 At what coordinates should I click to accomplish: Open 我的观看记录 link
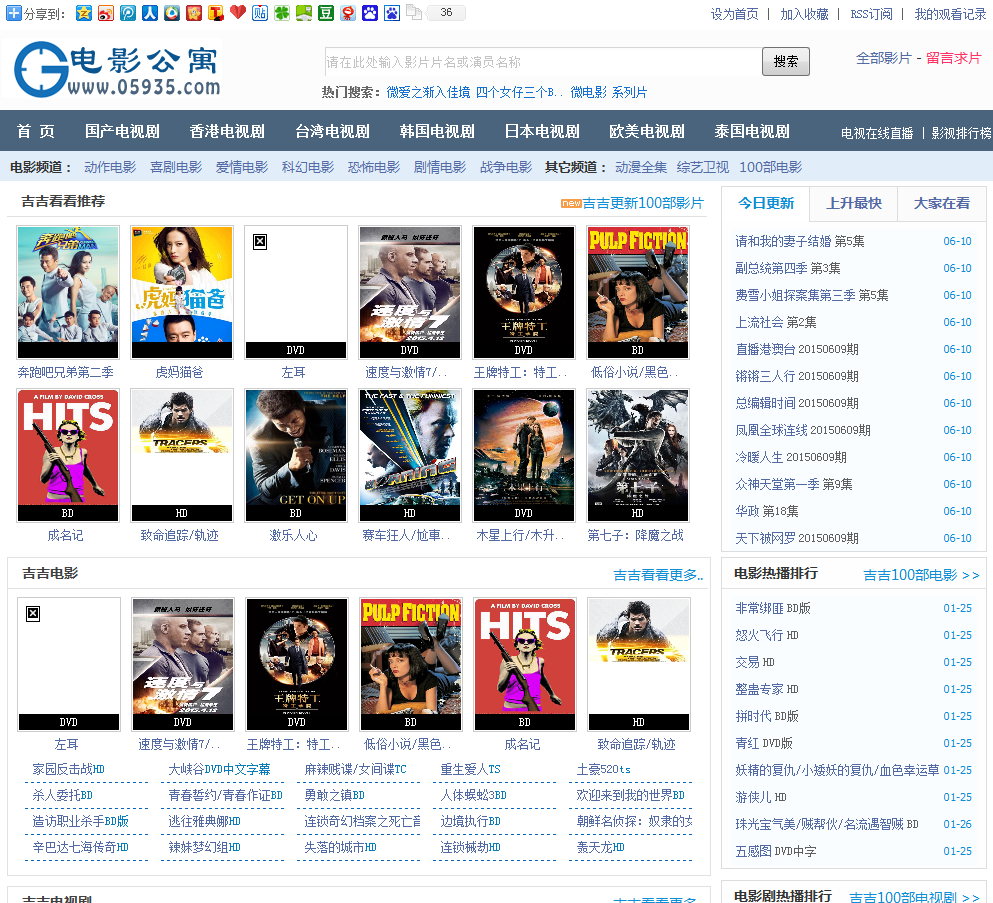point(950,14)
